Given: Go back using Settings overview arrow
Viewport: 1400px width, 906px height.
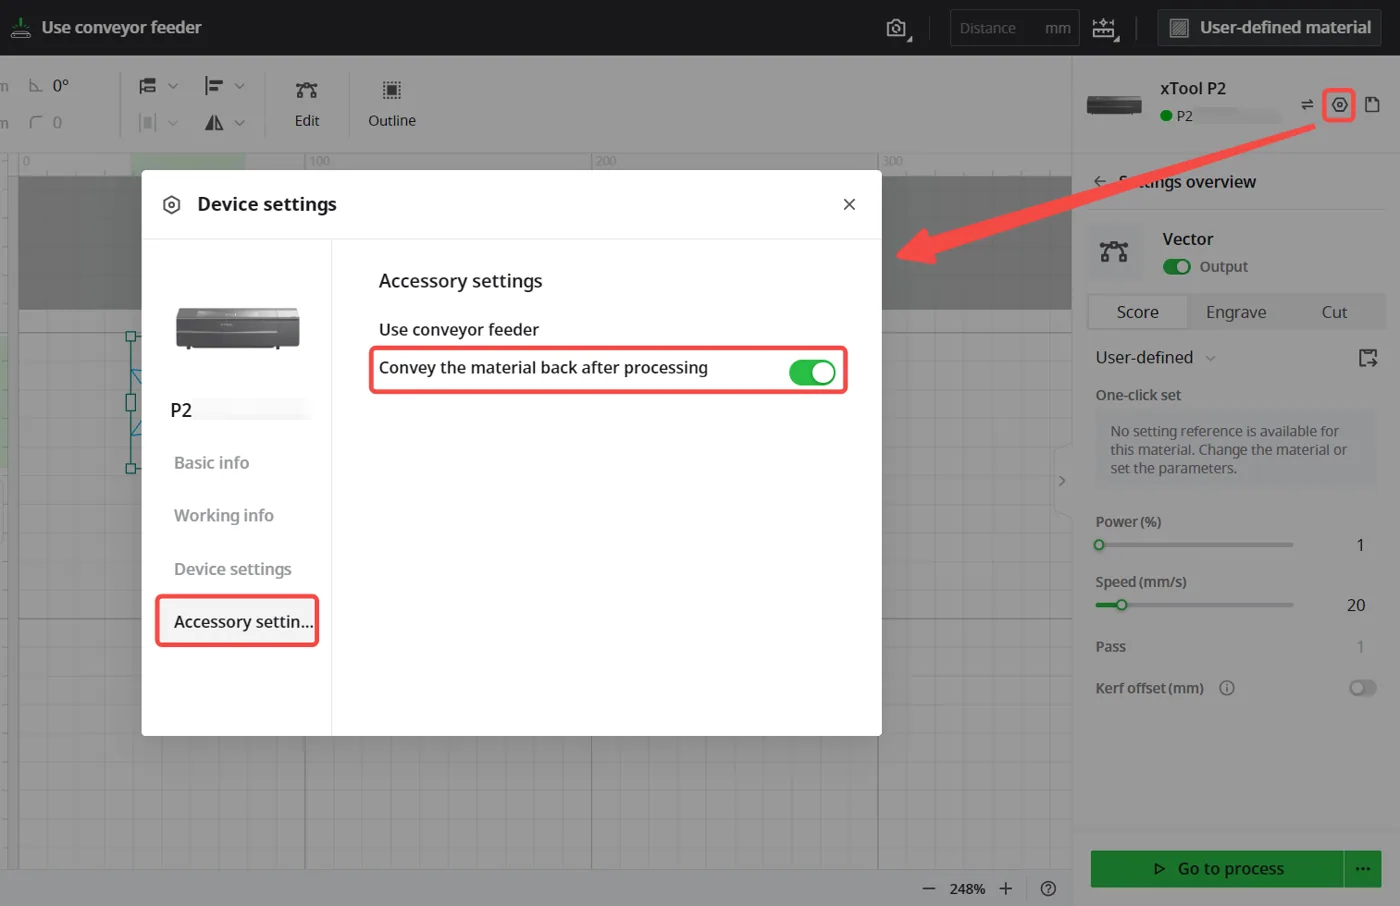Looking at the screenshot, I should (1100, 181).
